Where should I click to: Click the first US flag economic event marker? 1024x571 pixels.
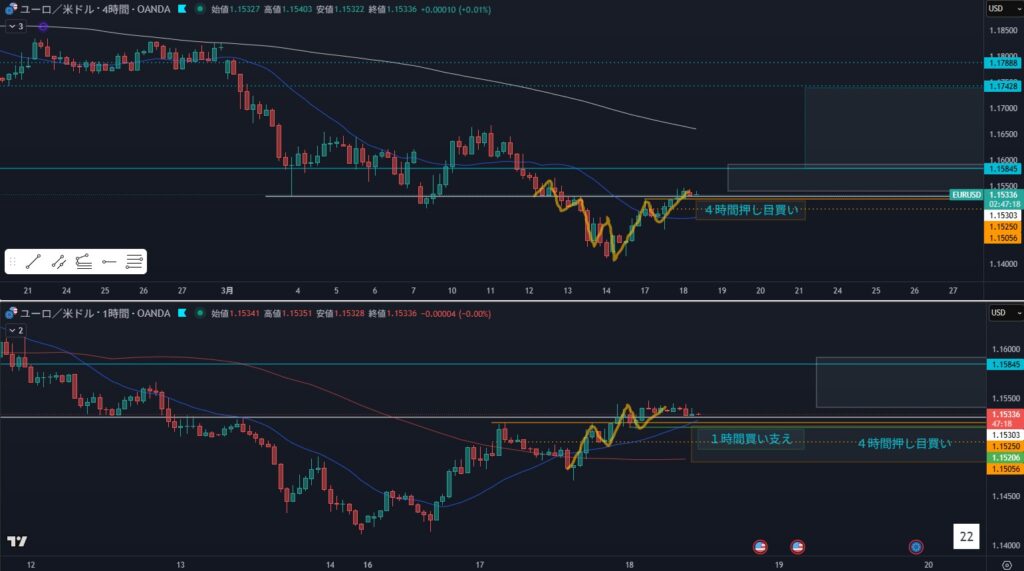[759, 547]
